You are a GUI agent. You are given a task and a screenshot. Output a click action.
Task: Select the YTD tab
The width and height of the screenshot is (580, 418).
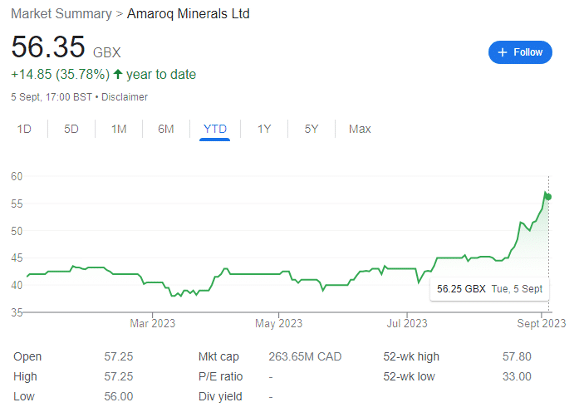[215, 129]
